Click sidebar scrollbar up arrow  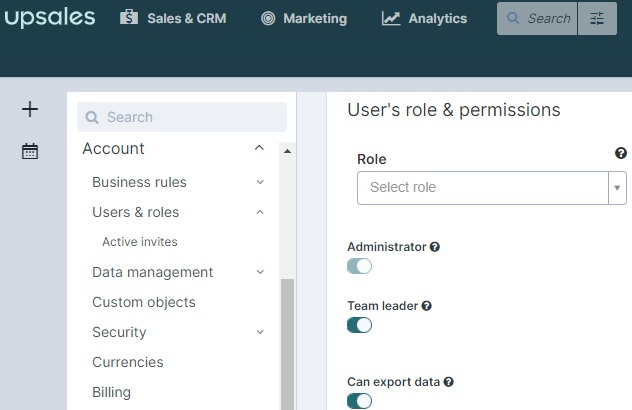(x=287, y=151)
